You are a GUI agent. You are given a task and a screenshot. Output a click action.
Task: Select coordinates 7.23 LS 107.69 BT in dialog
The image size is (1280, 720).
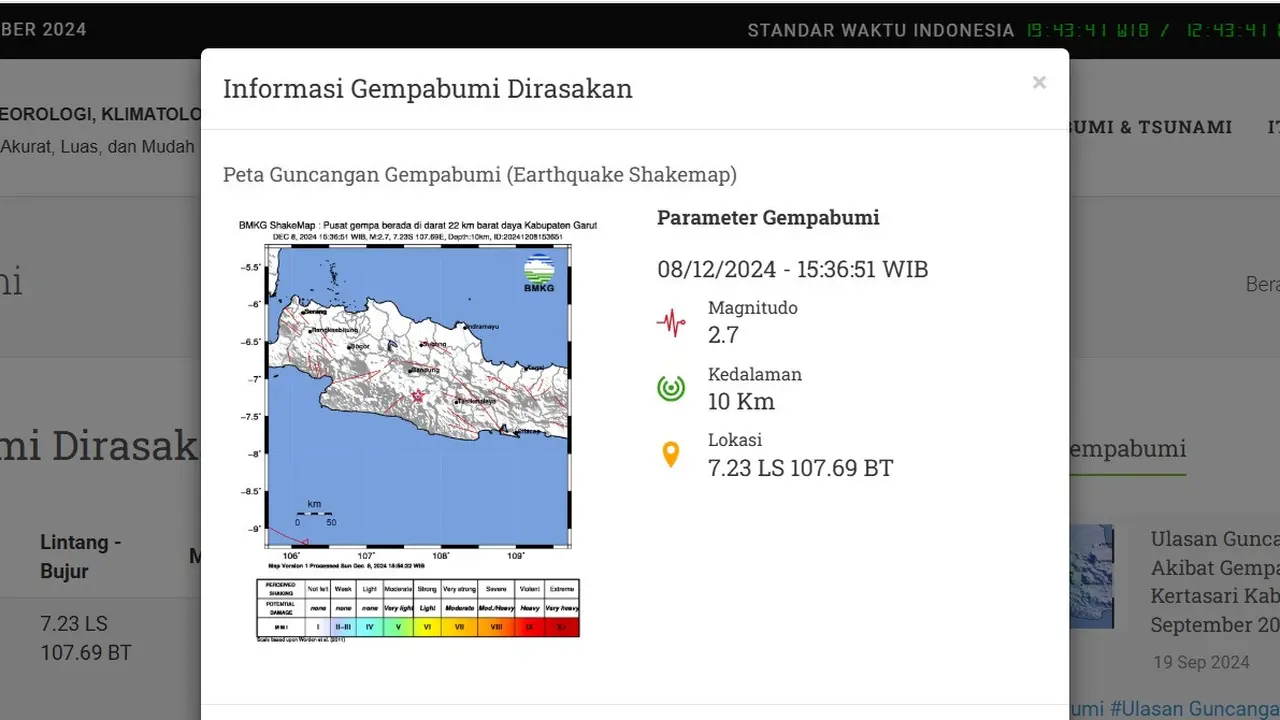point(800,468)
